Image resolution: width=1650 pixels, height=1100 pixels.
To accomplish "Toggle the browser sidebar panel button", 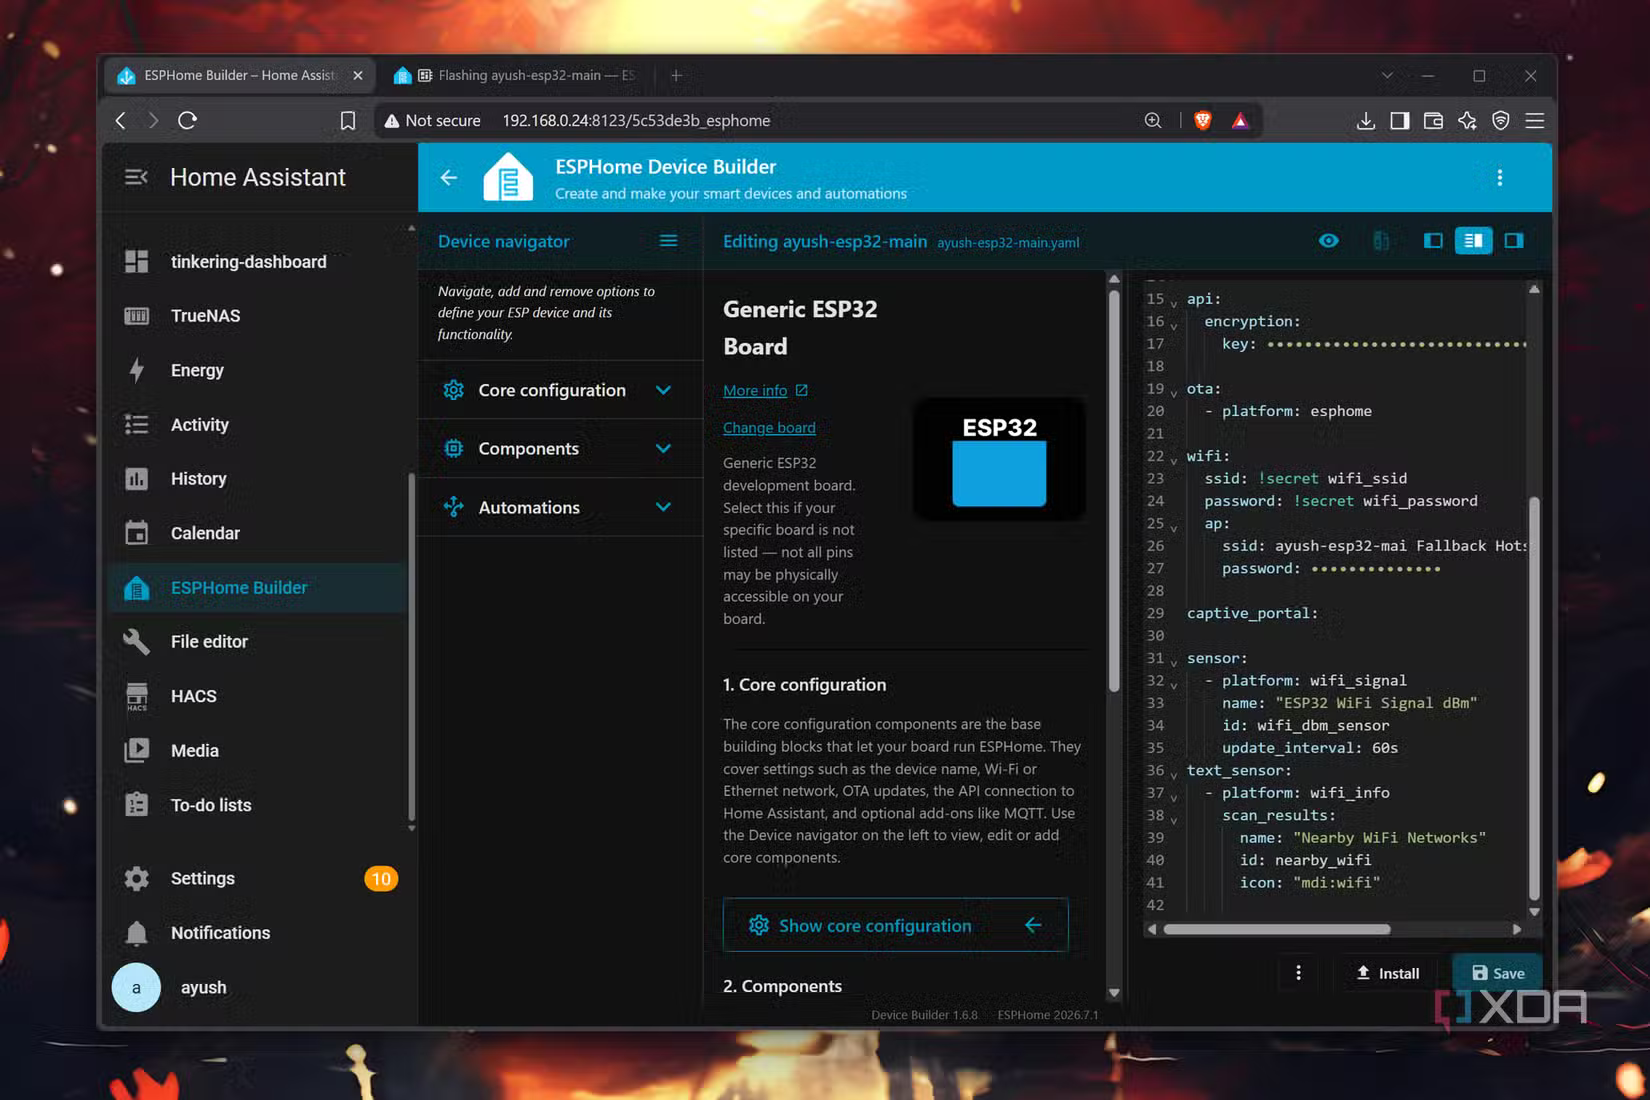I will (x=1400, y=121).
